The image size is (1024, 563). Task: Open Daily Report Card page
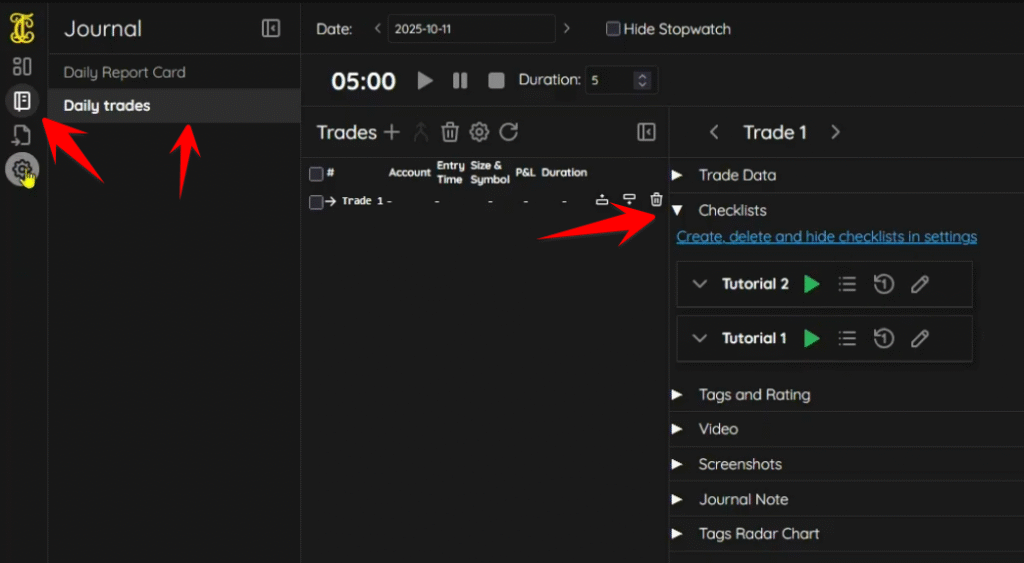(x=124, y=72)
